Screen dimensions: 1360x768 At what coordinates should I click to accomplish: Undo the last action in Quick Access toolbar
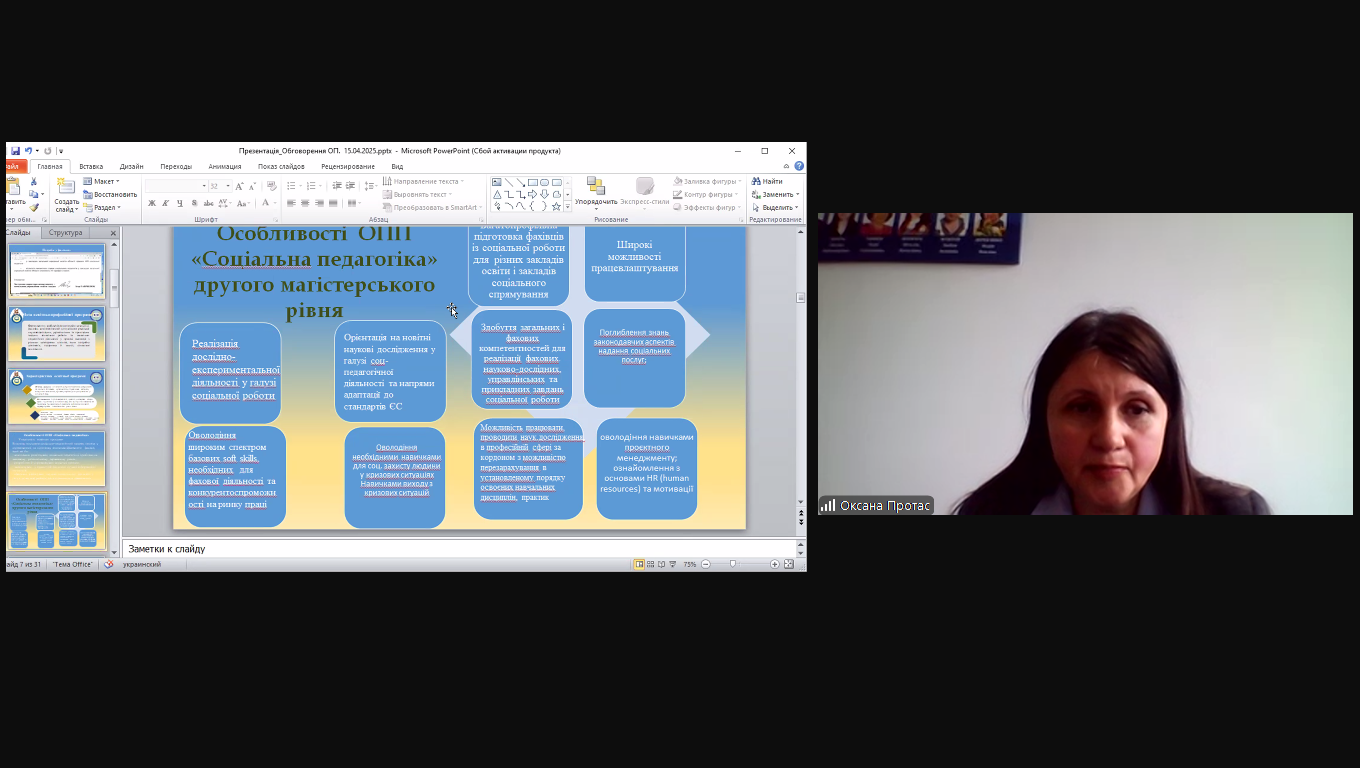[x=29, y=151]
